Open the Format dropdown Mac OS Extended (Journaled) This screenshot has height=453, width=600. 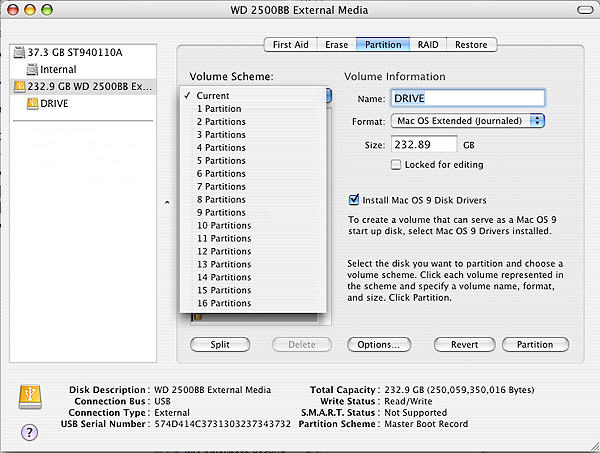(468, 121)
